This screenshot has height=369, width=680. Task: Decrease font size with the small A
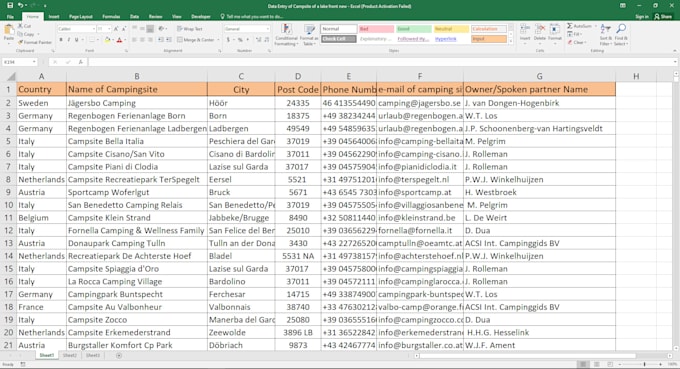pyautogui.click(x=123, y=29)
